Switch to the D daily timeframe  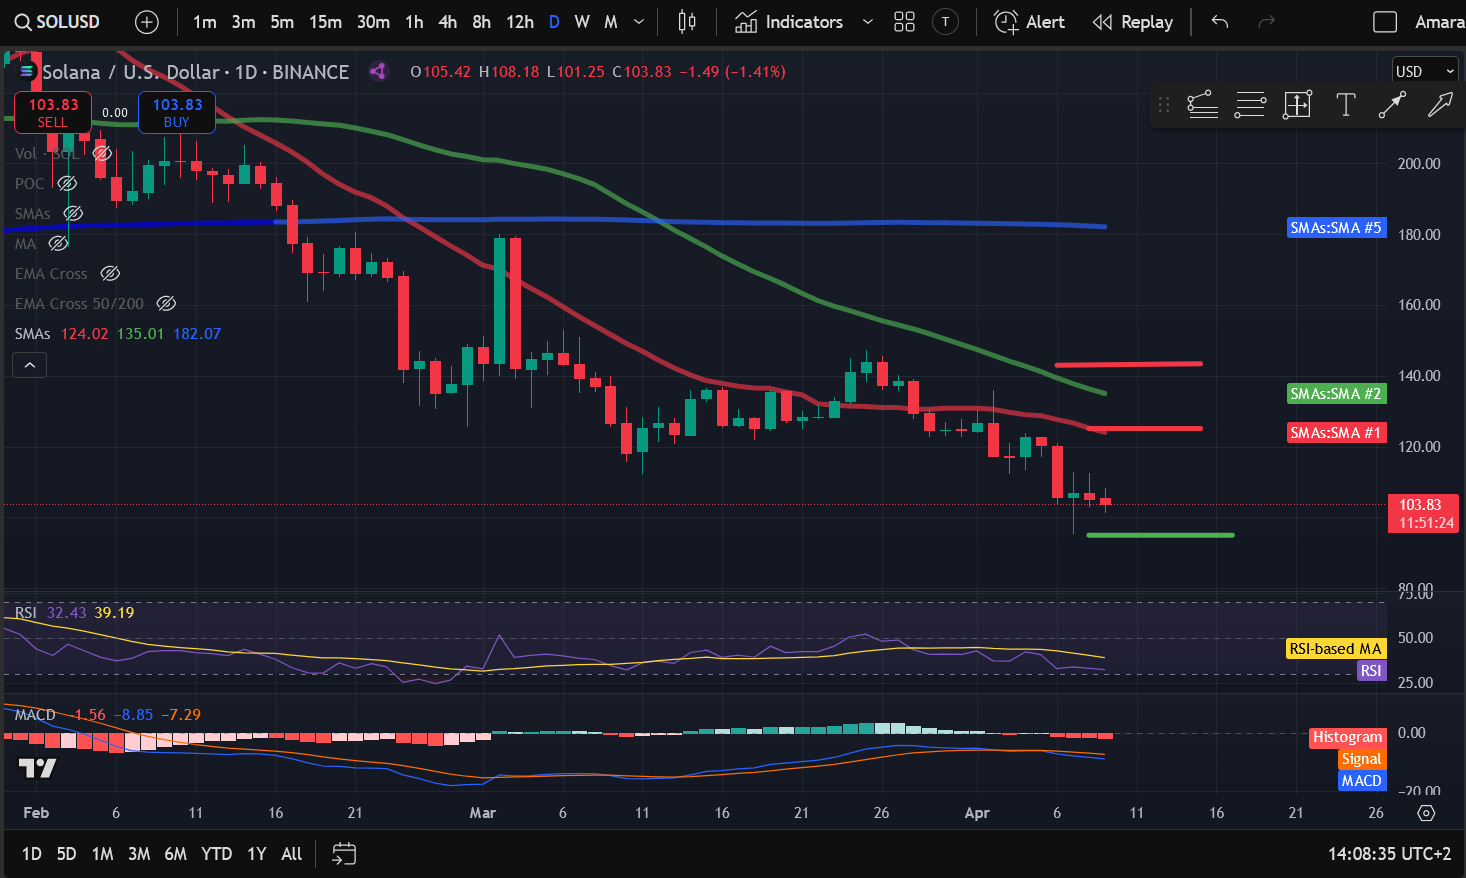[x=554, y=22]
